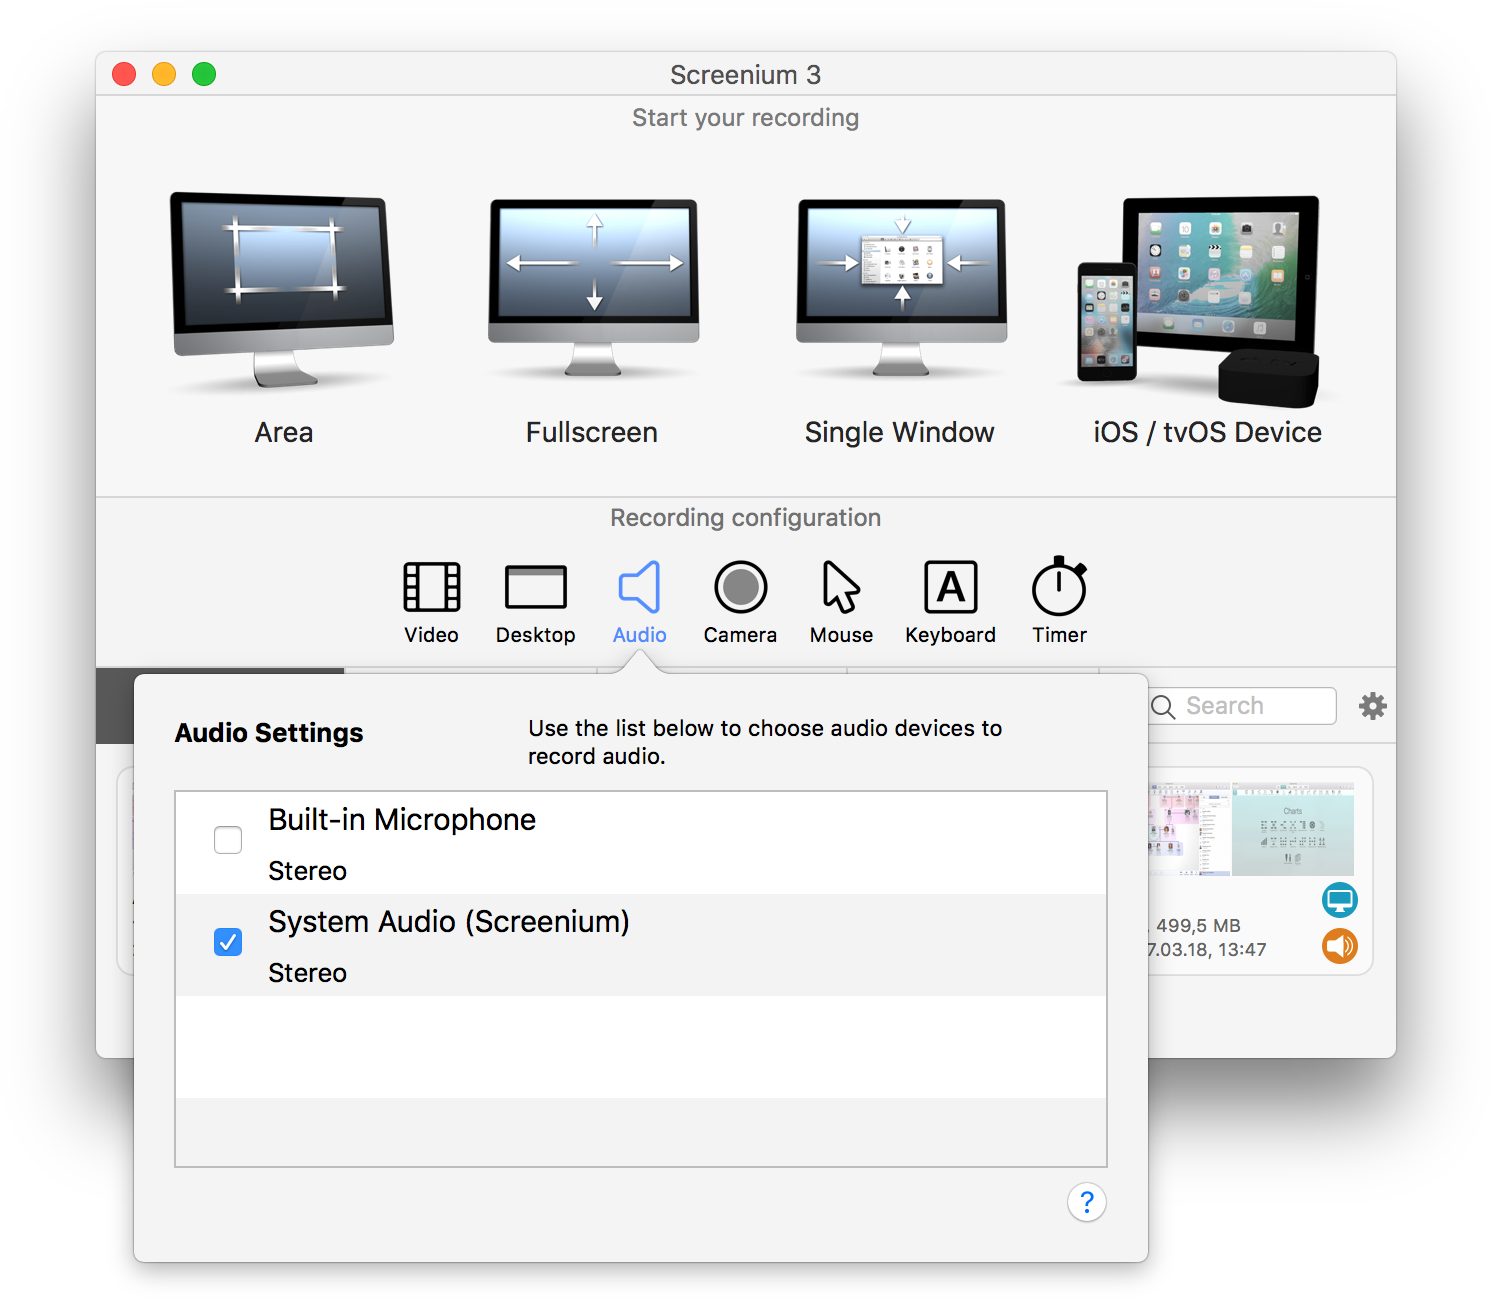Viewport: 1491px width, 1298px height.
Task: Close the Screenium 3 window
Action: [x=124, y=74]
